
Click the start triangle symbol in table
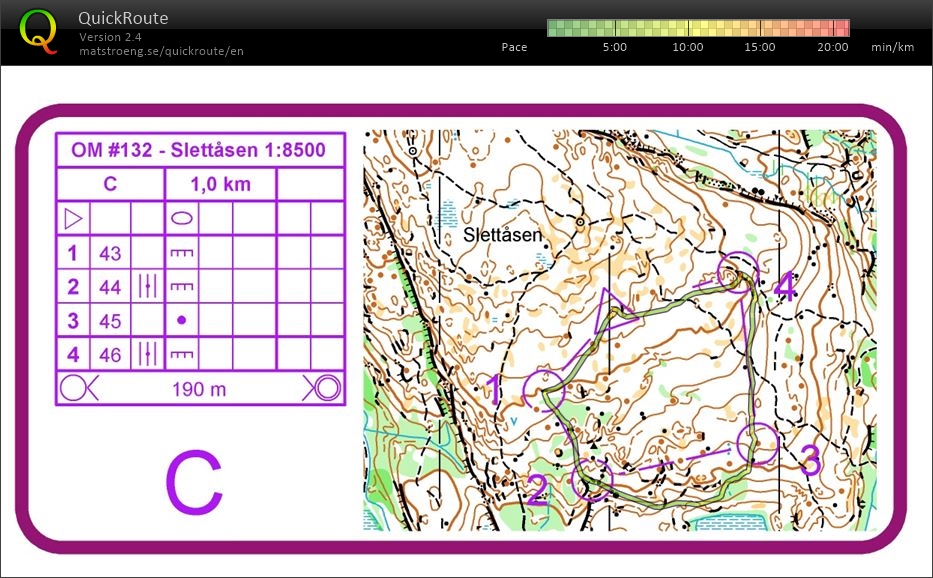73,218
